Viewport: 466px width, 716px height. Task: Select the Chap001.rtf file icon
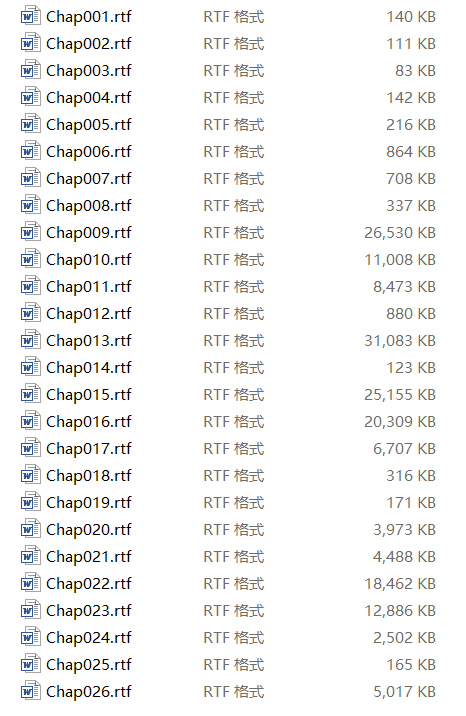coord(31,16)
